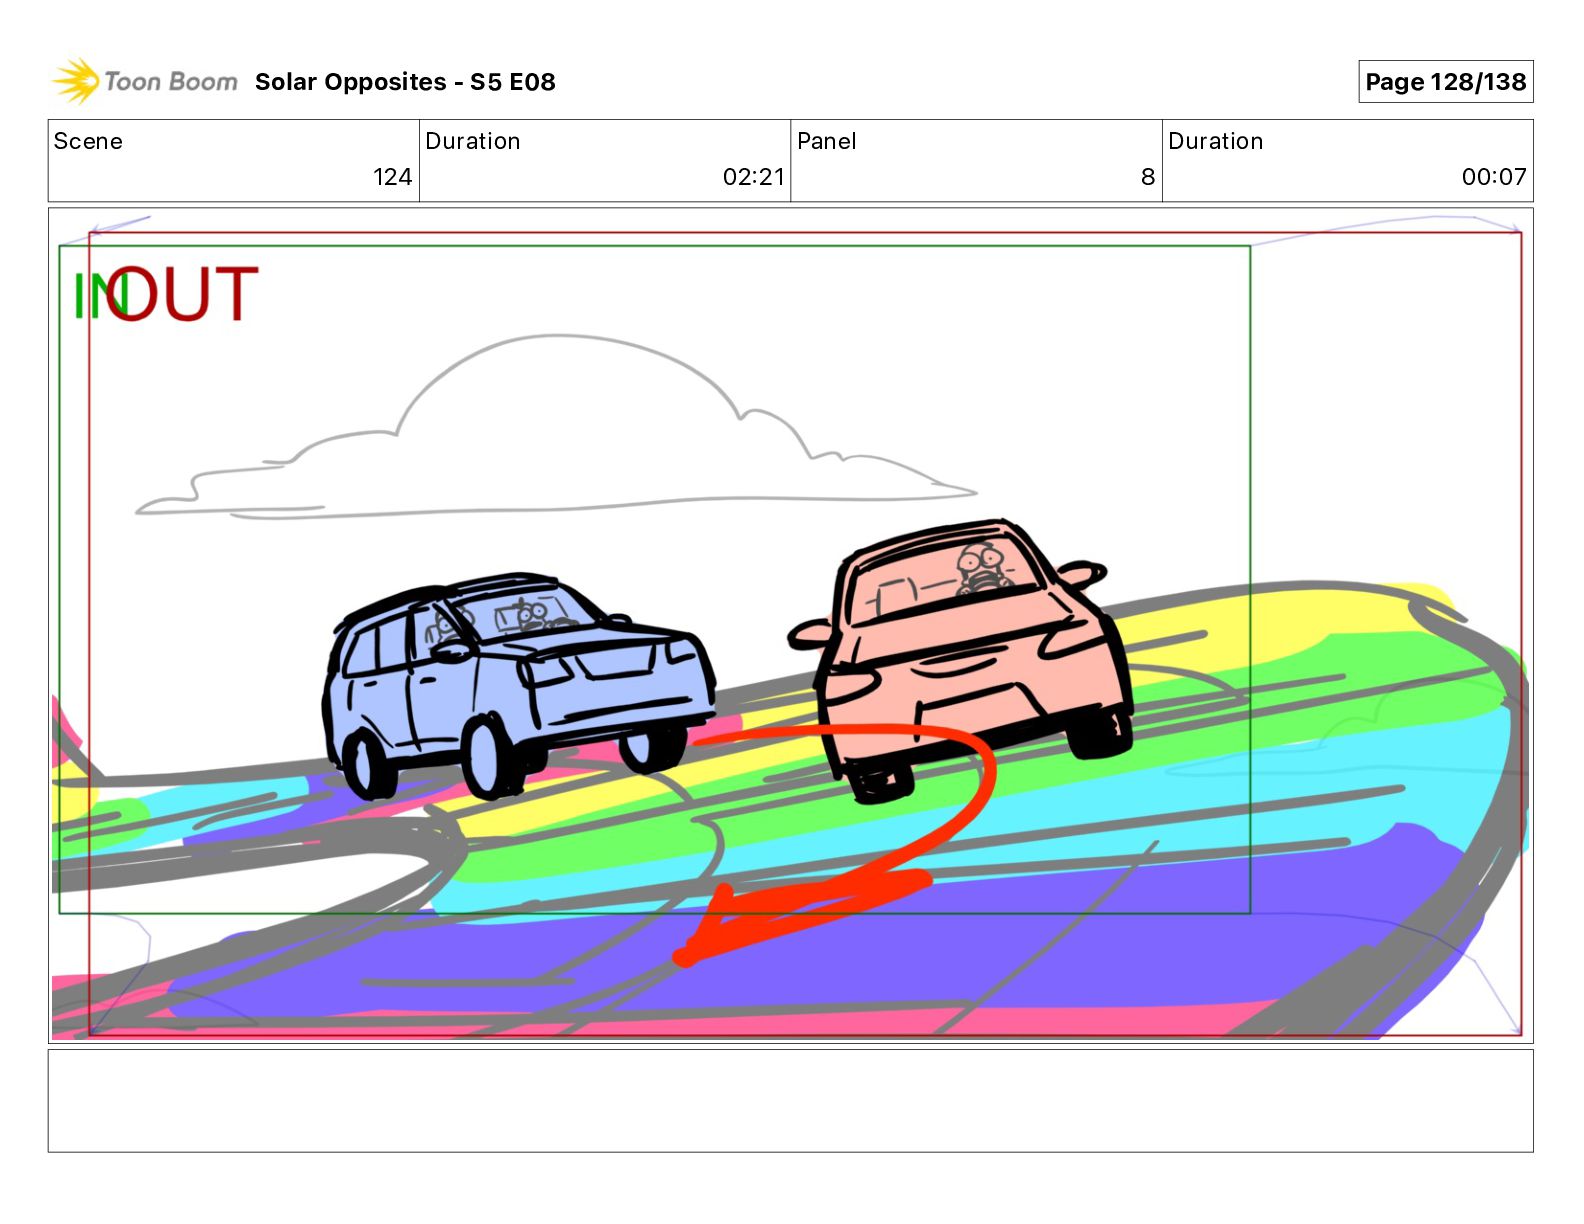Viewport: 1584px width, 1224px height.
Task: Click the red 'OUT' camera label
Action: [182, 294]
